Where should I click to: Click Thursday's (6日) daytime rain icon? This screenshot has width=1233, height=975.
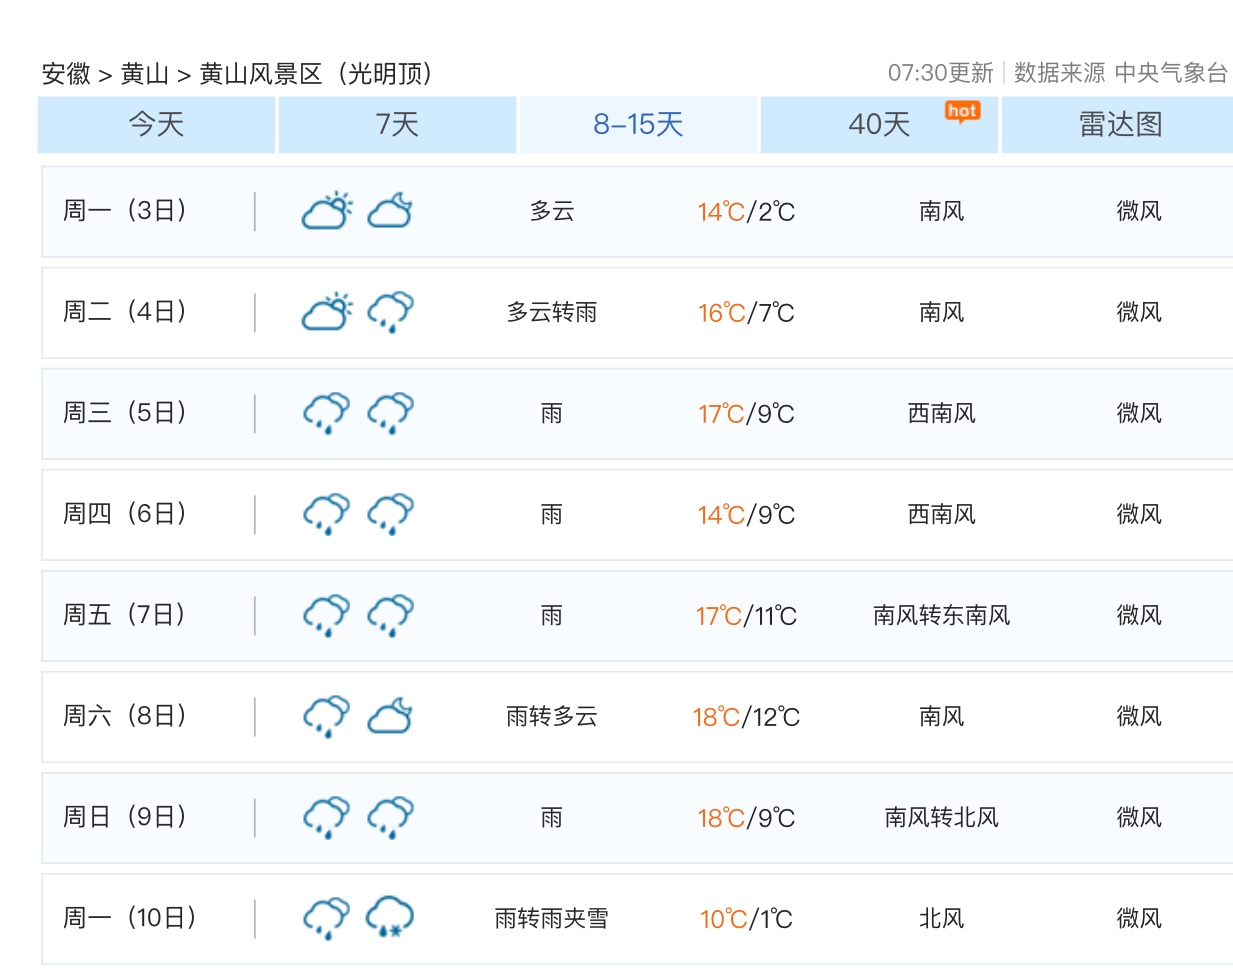click(324, 513)
